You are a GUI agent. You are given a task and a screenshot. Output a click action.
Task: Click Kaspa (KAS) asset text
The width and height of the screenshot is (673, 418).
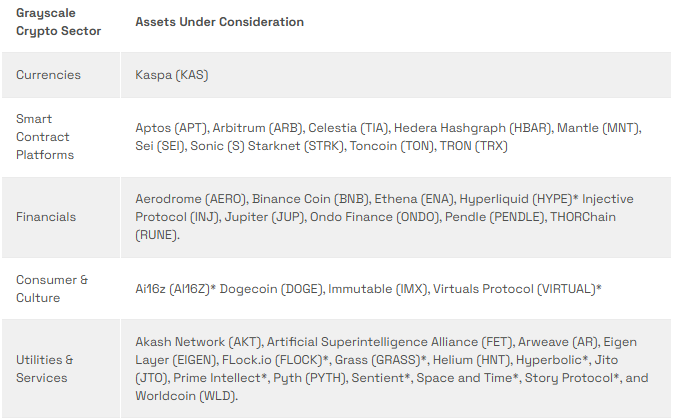172,75
